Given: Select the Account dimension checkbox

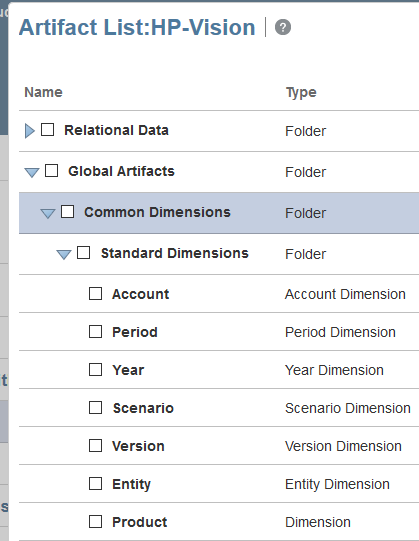Looking at the screenshot, I should pos(96,294).
